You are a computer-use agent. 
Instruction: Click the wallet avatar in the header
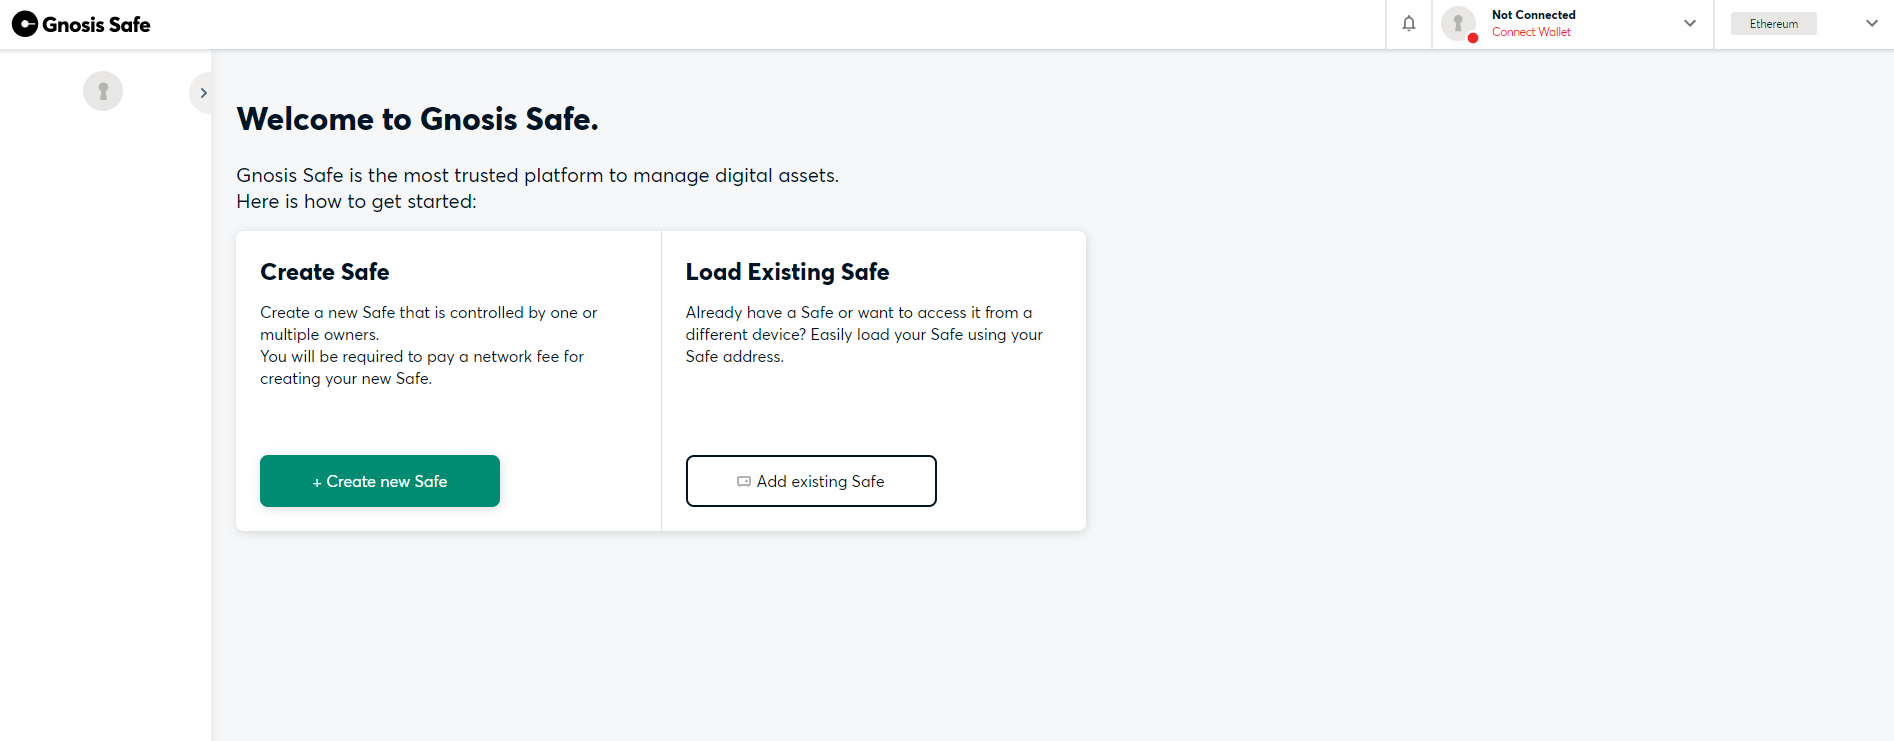click(1458, 23)
